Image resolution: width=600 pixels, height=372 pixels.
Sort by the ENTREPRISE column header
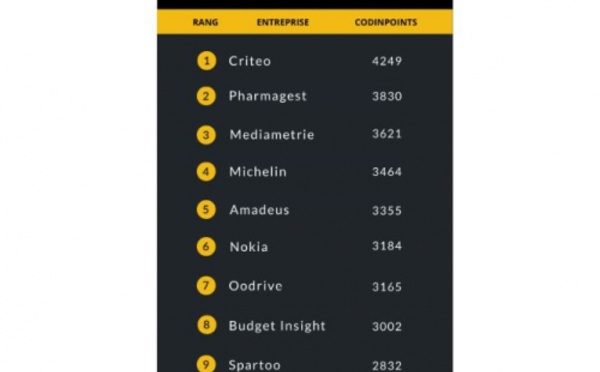(x=283, y=22)
